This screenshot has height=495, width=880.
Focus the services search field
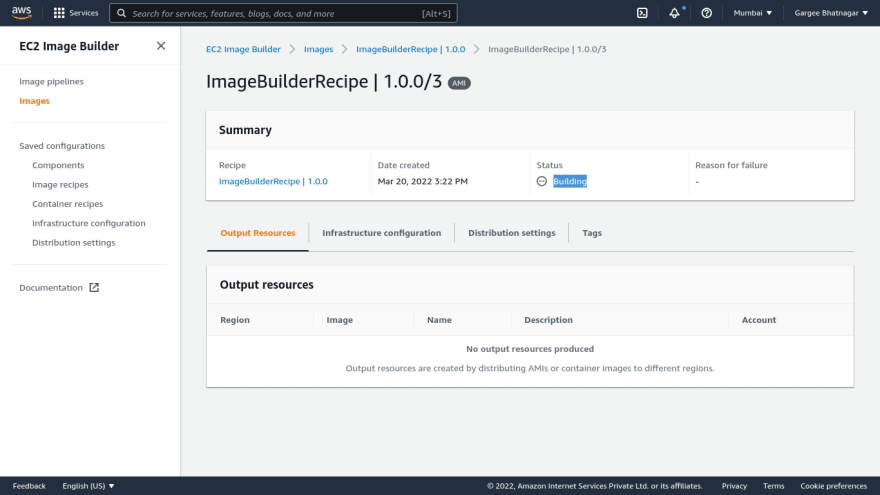point(283,13)
